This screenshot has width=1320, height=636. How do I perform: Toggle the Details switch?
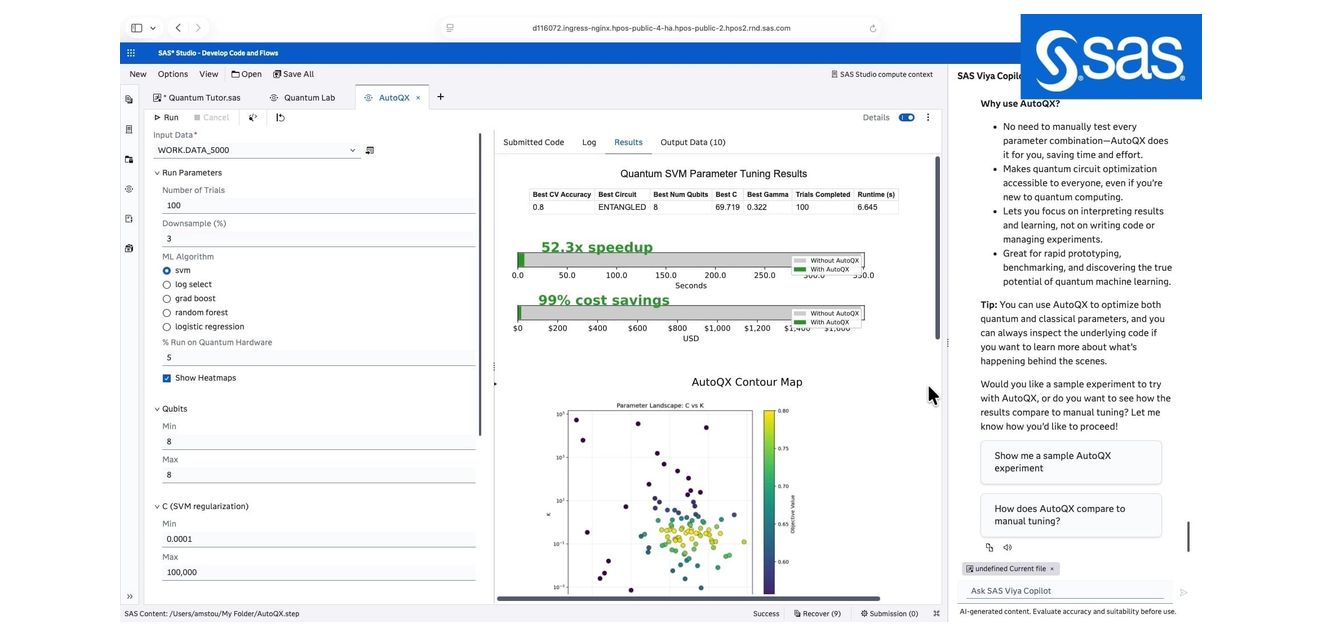[x=906, y=117]
